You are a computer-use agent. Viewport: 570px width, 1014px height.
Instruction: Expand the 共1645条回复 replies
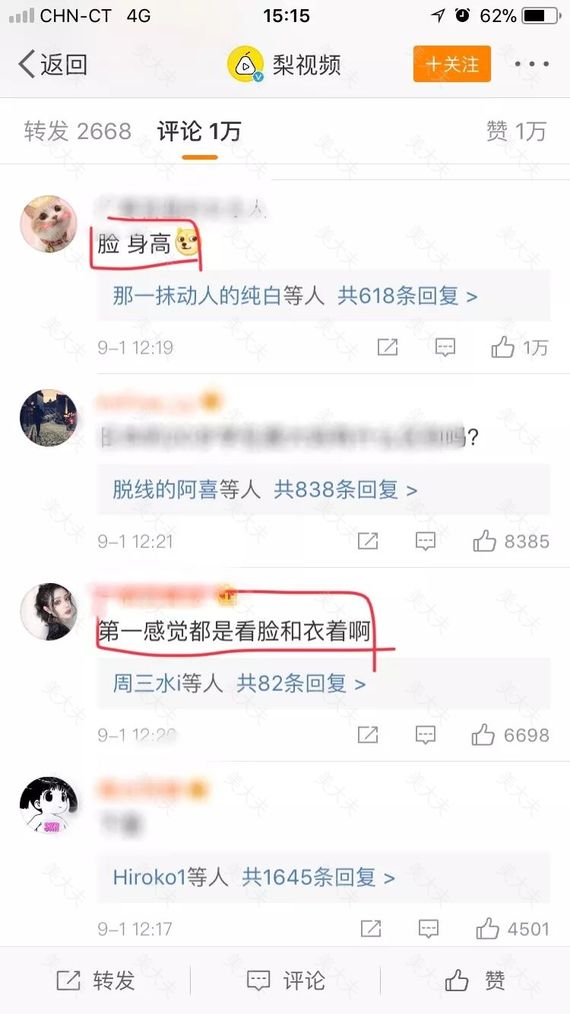[318, 877]
